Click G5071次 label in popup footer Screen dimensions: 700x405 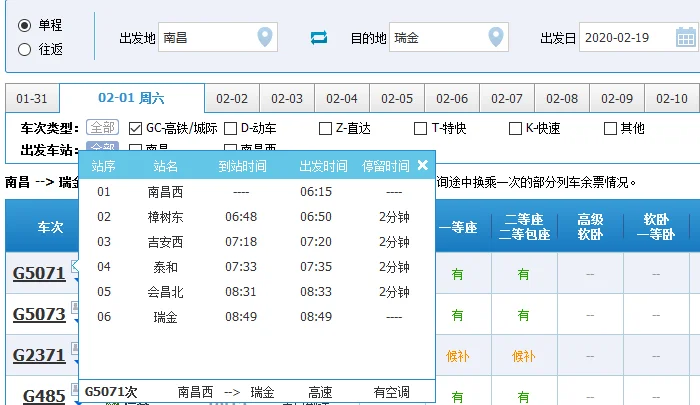[111, 392]
